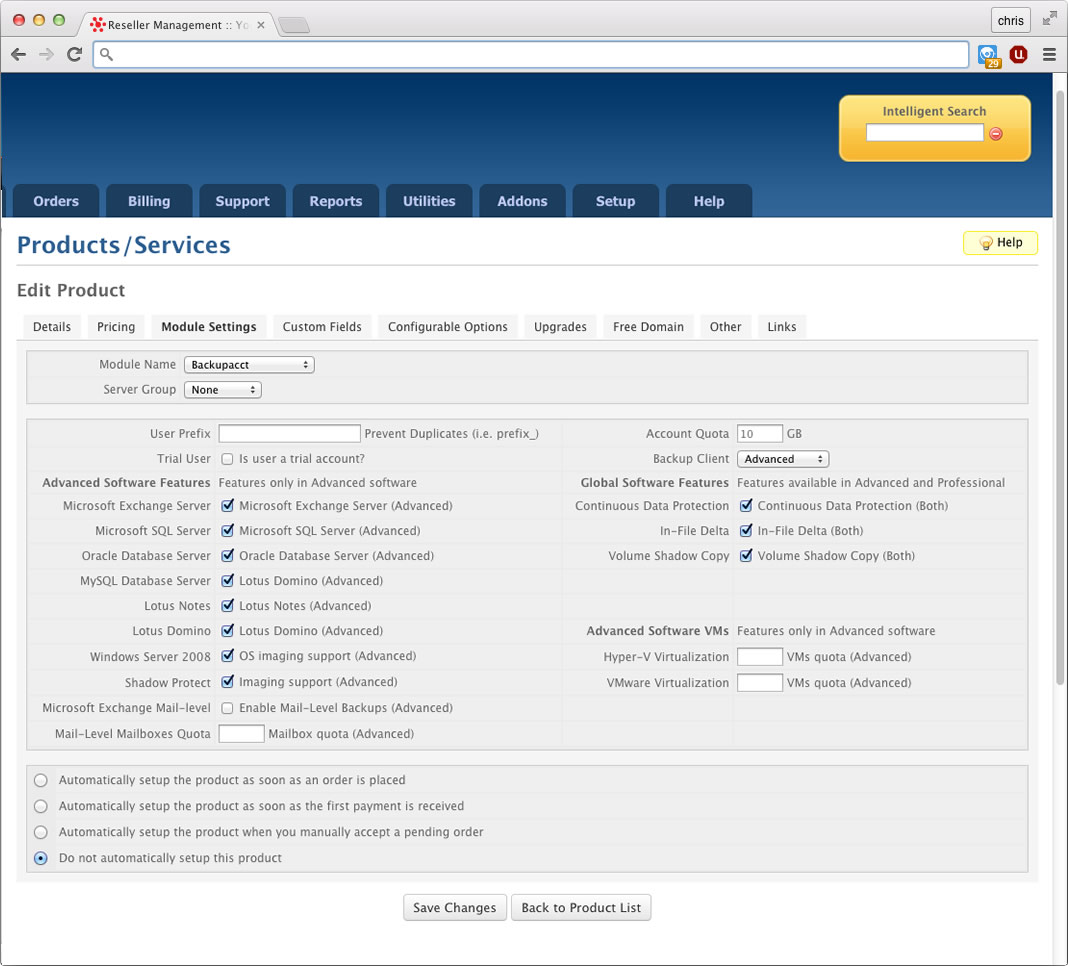Uncheck Oracle Database Server (Advanced)
The width and height of the screenshot is (1068, 966).
(x=227, y=556)
